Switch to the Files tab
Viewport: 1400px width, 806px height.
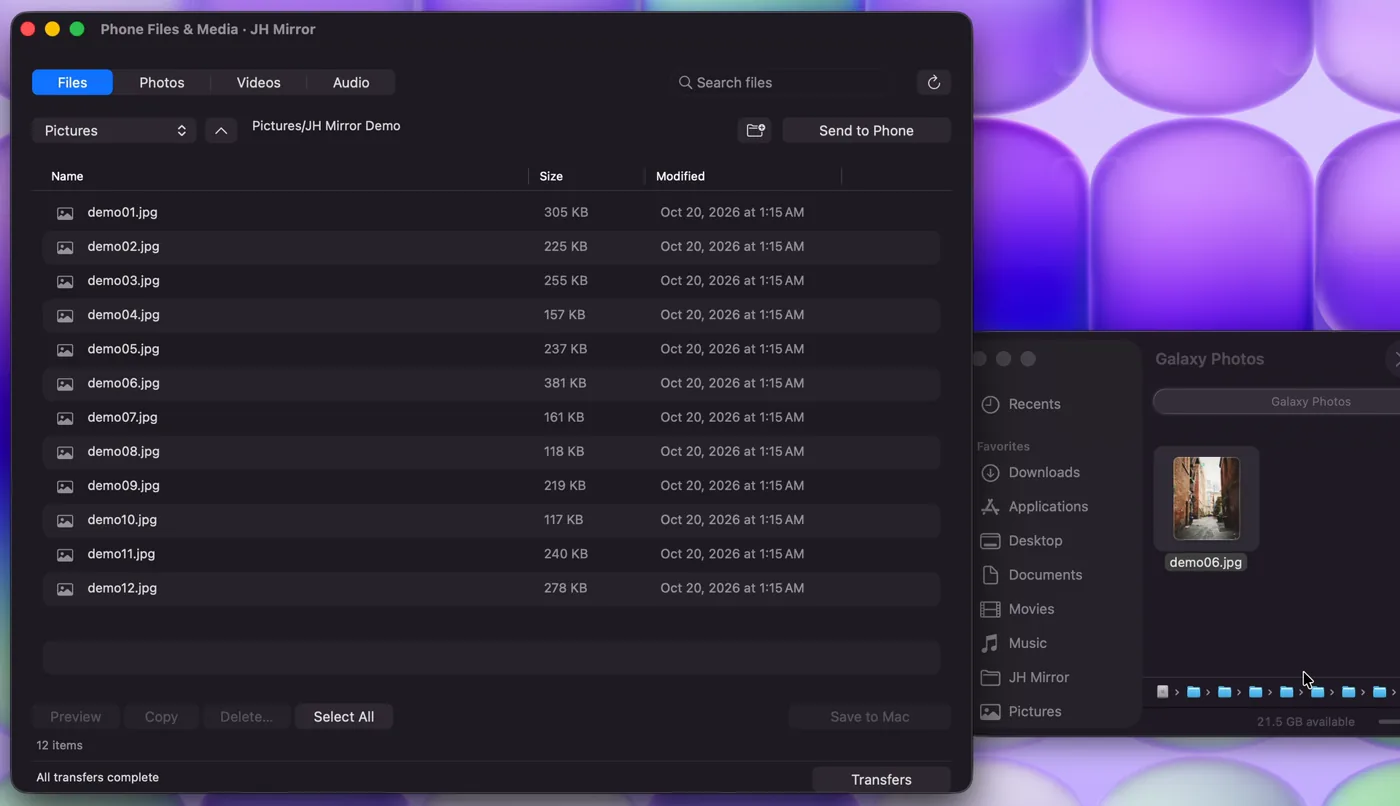[72, 83]
